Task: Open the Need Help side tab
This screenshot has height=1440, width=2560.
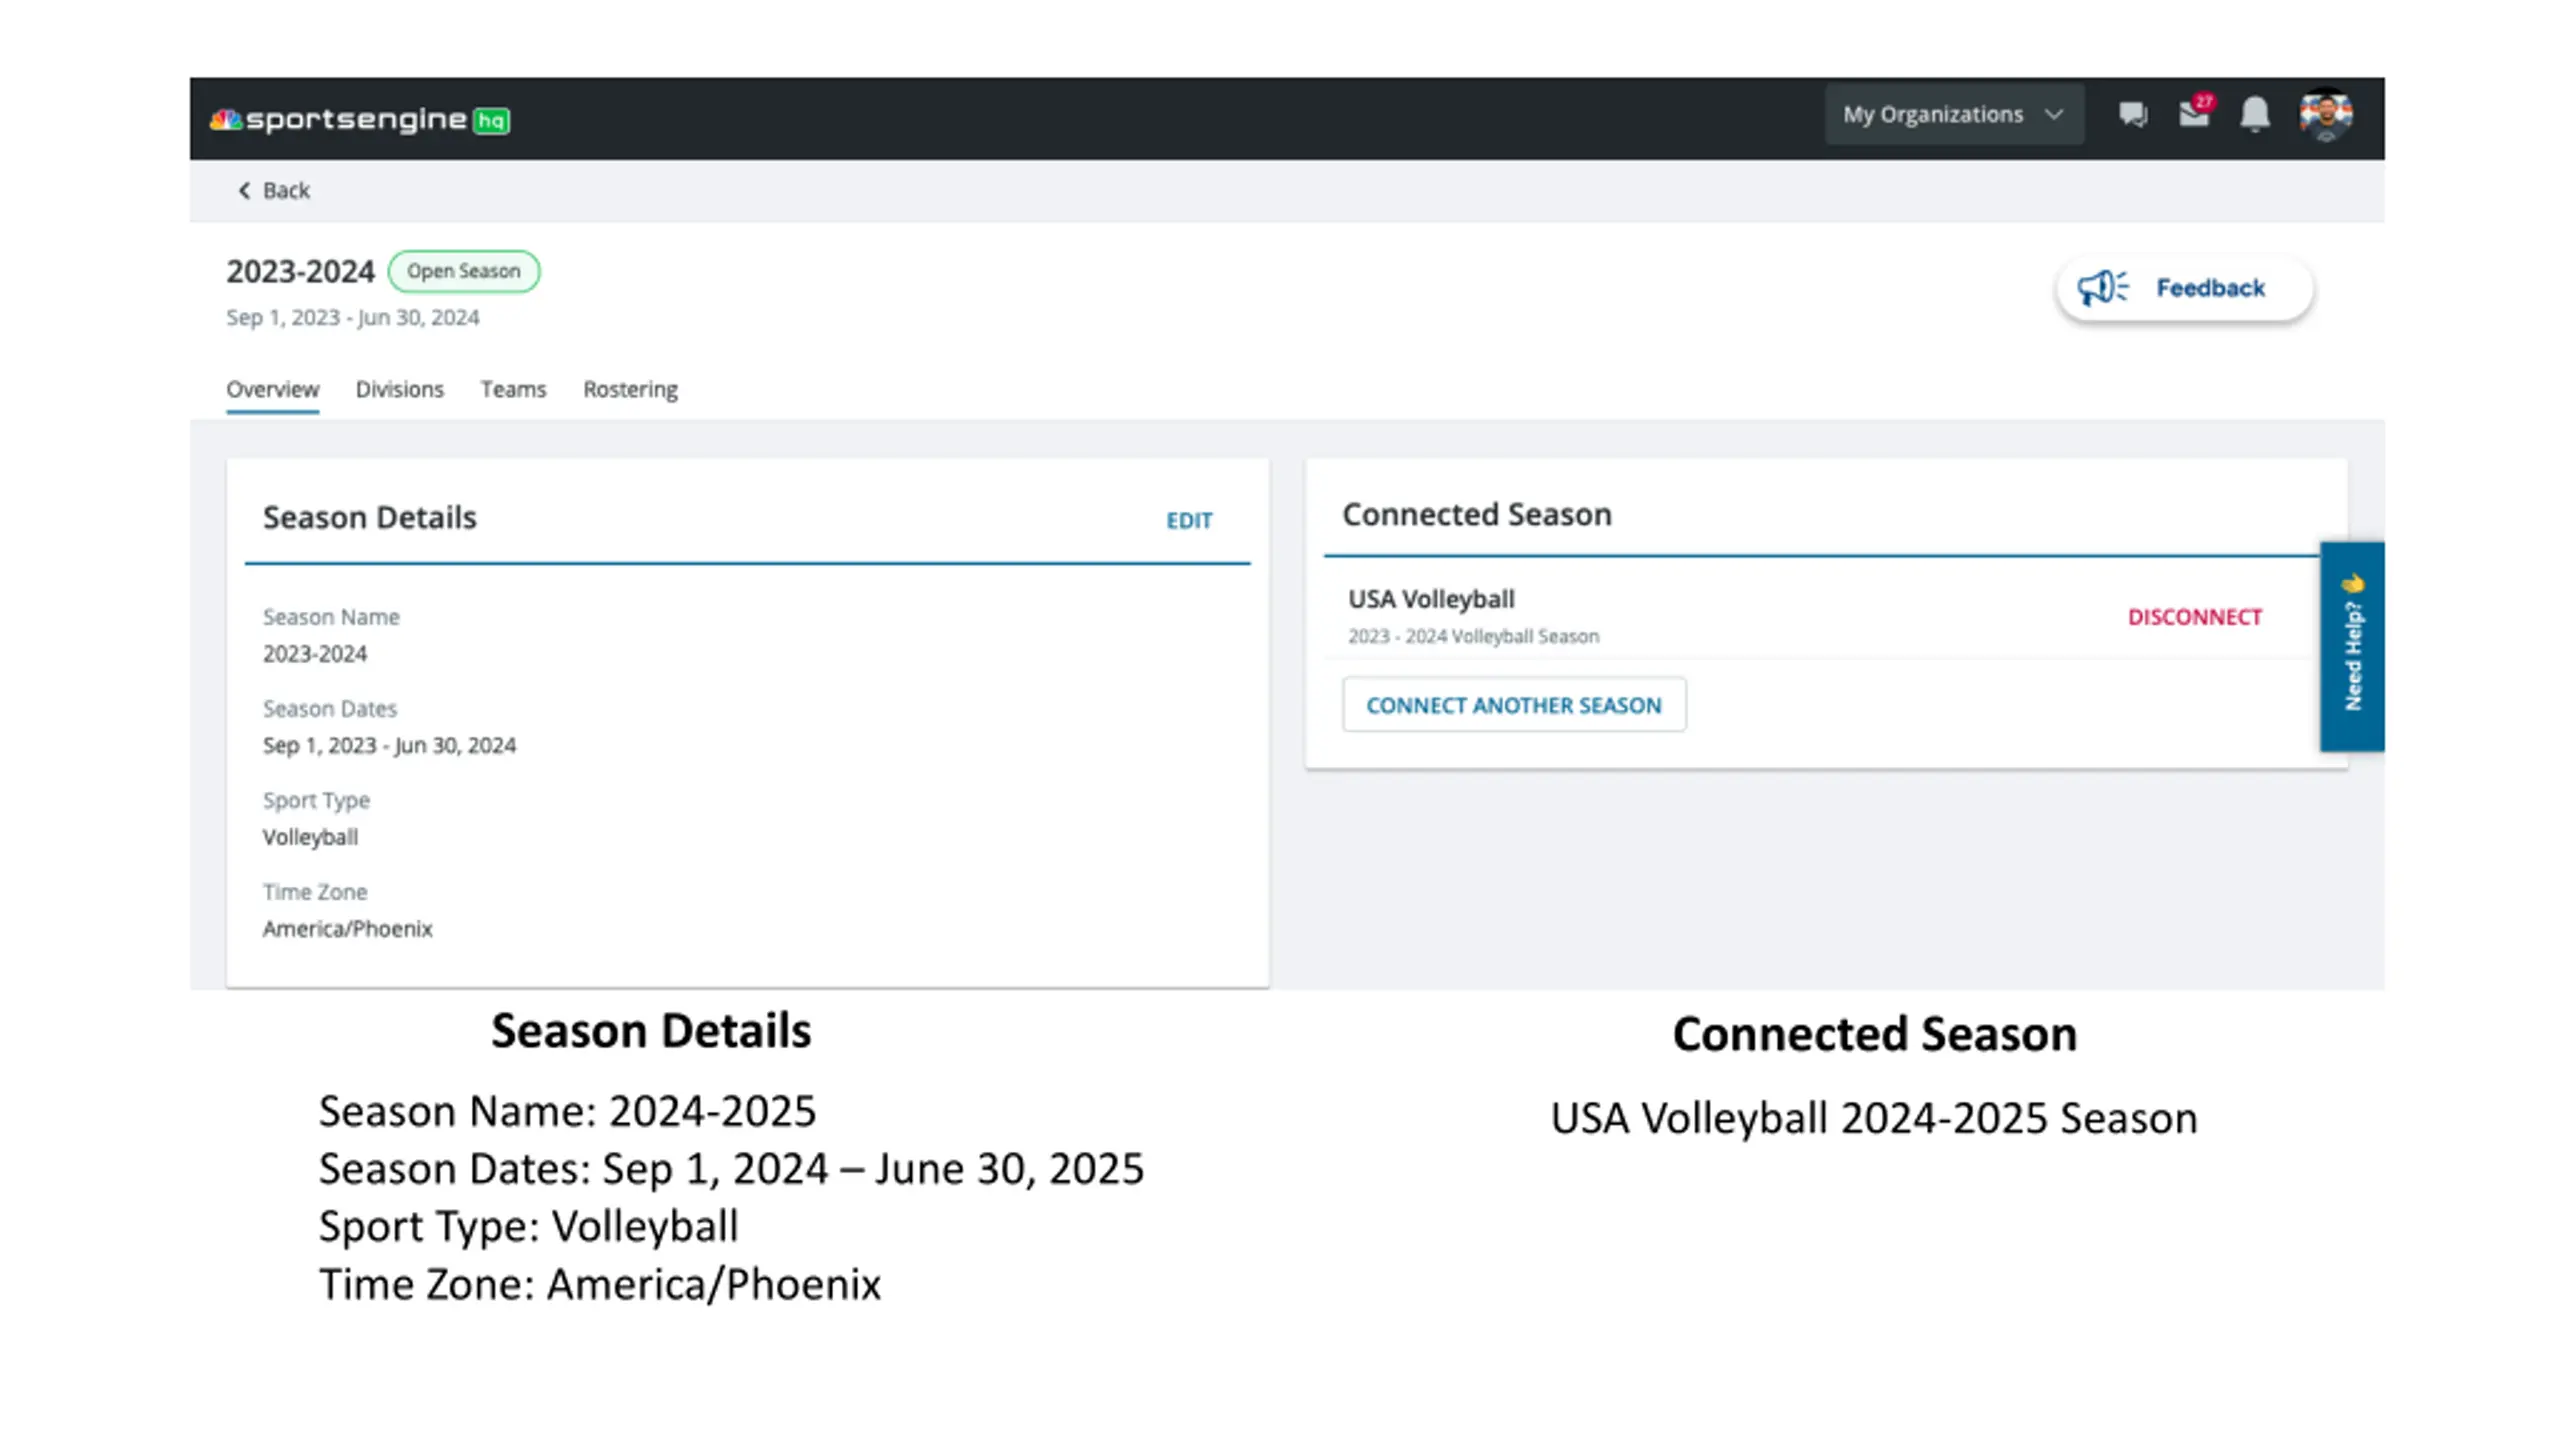Action: point(2352,647)
